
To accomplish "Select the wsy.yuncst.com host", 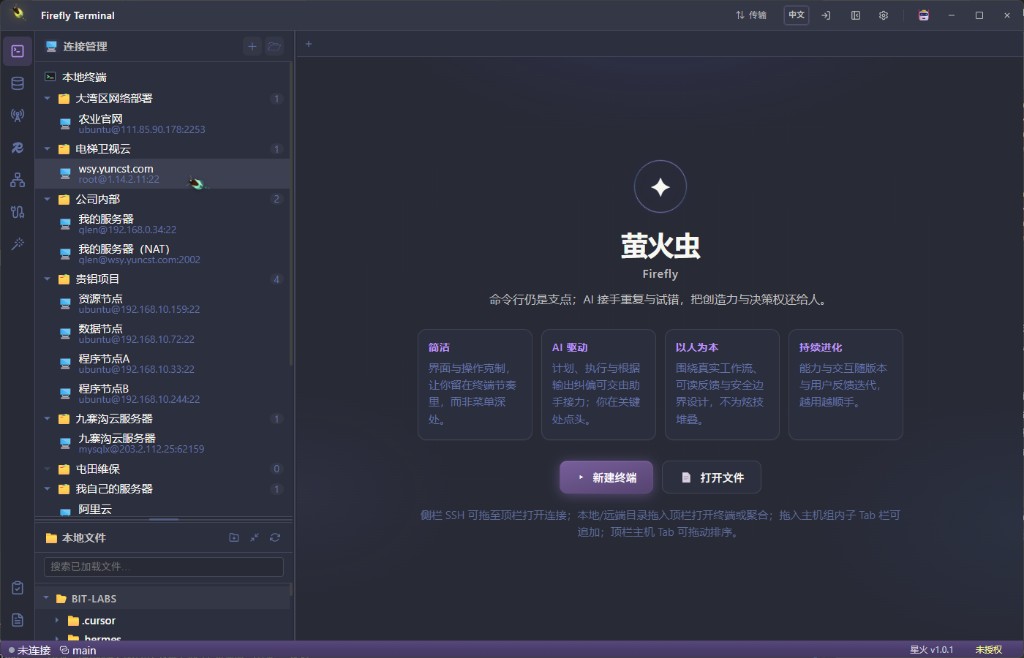I will pyautogui.click(x=163, y=174).
